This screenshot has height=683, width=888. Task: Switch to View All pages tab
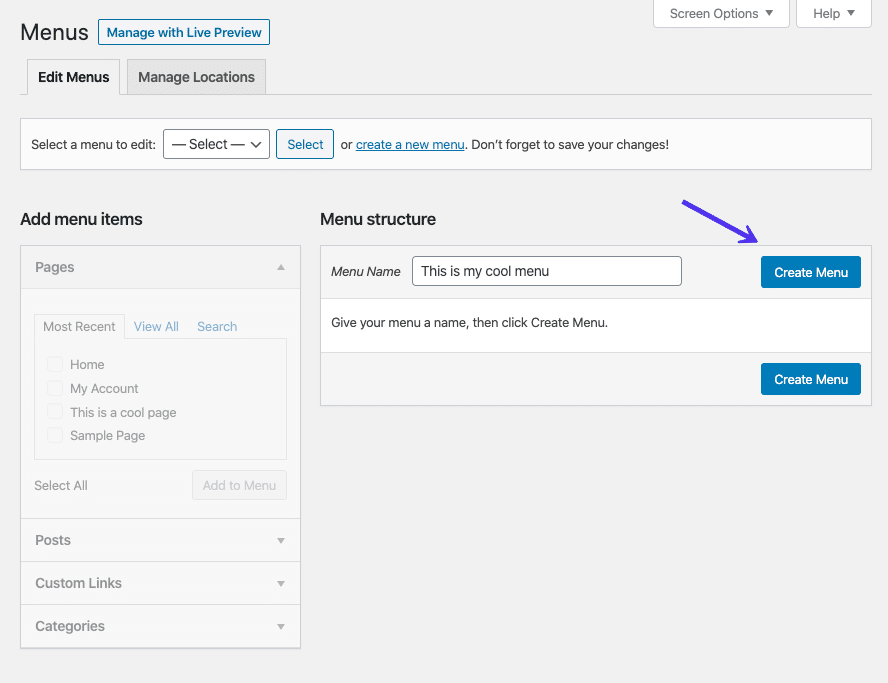(x=156, y=326)
